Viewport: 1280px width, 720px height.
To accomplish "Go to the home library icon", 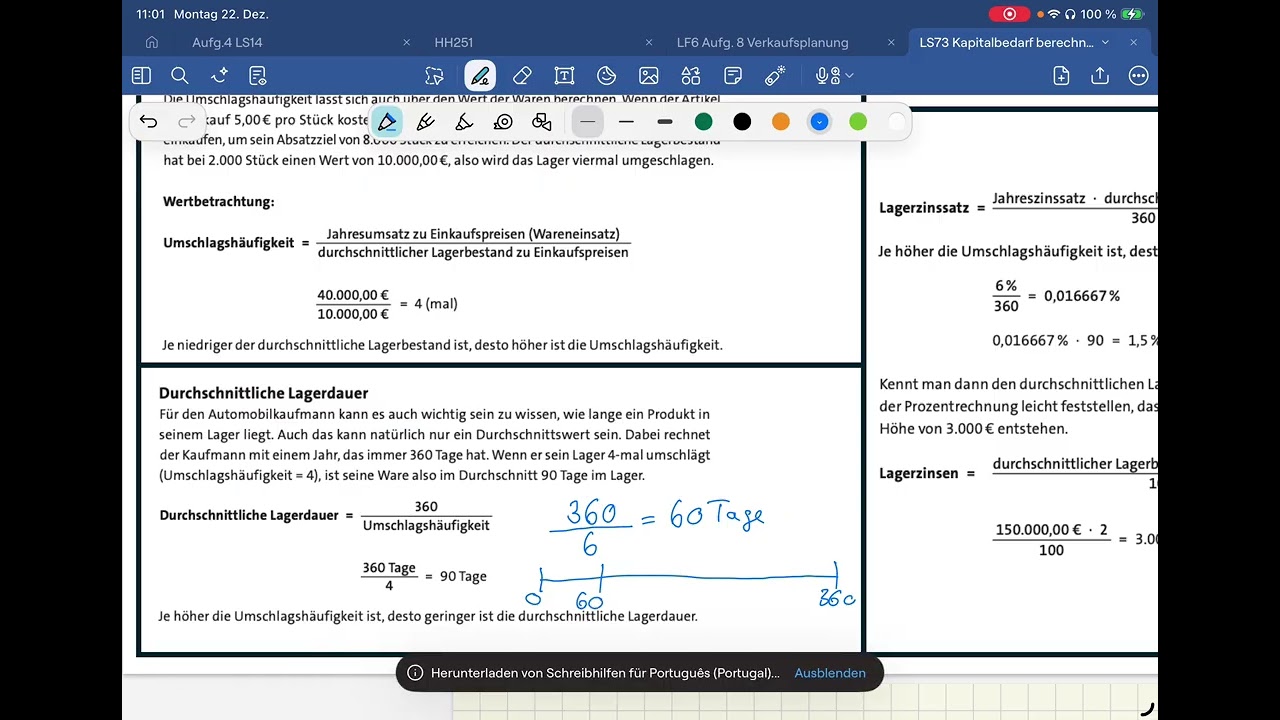I will click(x=152, y=43).
